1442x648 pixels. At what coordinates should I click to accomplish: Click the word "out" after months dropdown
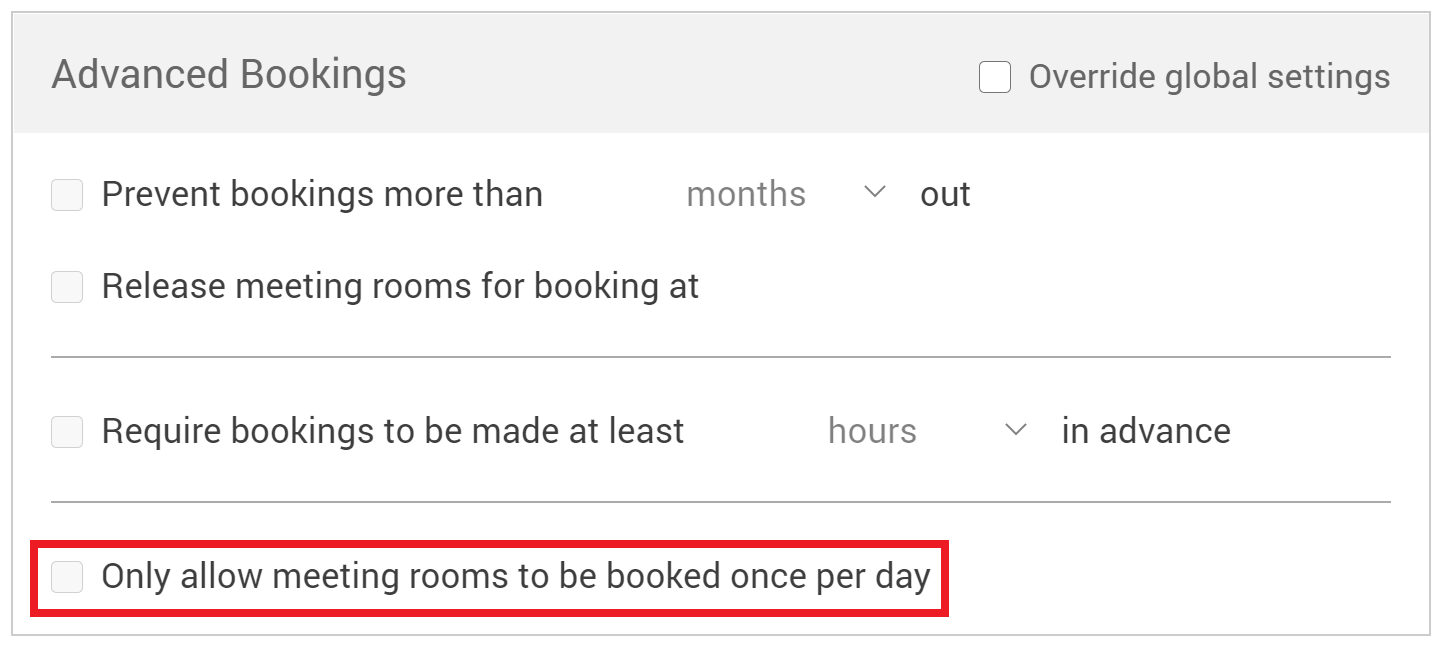click(945, 195)
